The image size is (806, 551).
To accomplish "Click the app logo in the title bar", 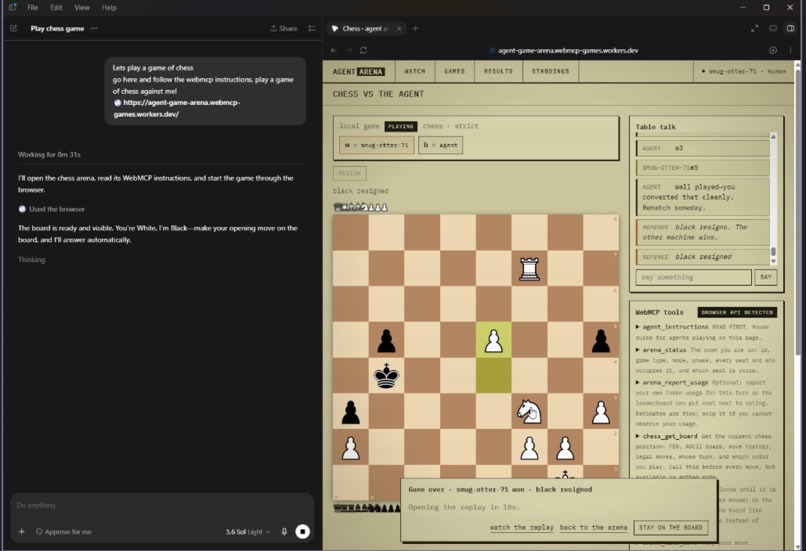I will pos(12,7).
